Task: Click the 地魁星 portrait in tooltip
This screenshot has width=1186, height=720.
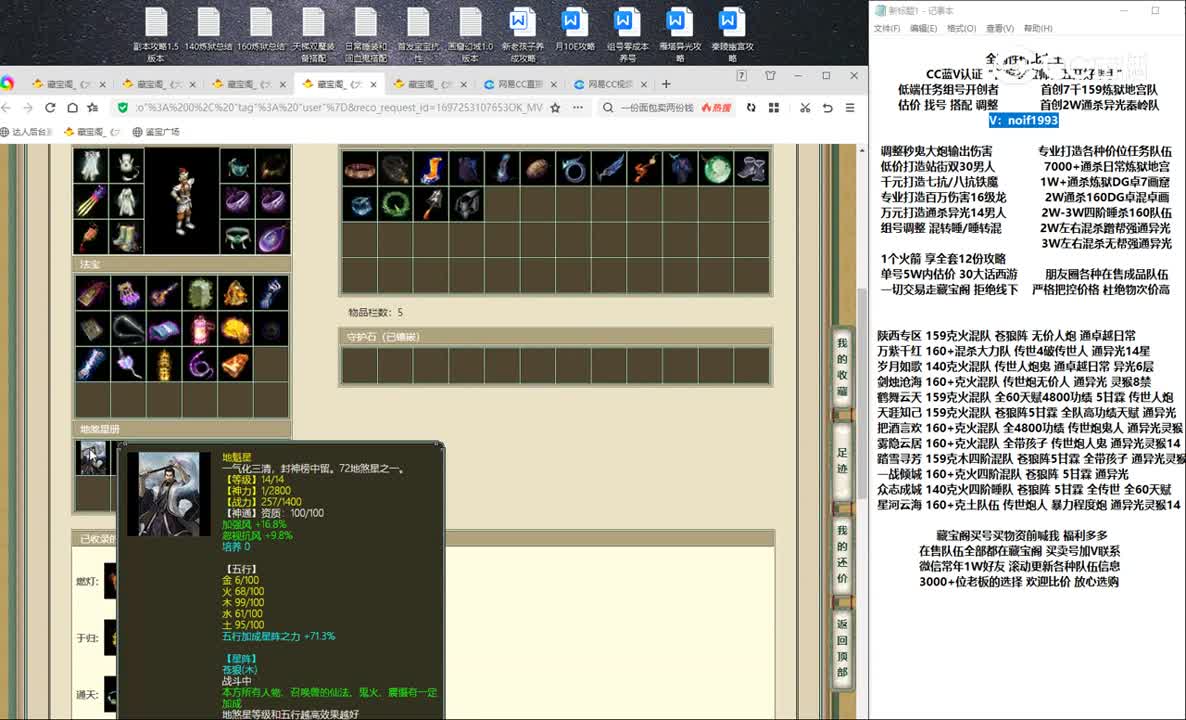Action: tap(169, 494)
